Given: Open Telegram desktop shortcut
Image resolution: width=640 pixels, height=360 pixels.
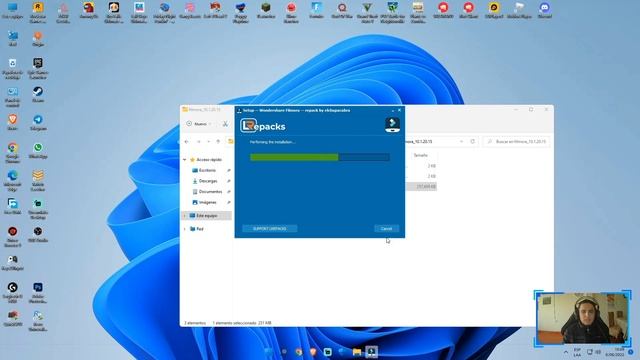Looking at the screenshot, I should pos(38,122).
